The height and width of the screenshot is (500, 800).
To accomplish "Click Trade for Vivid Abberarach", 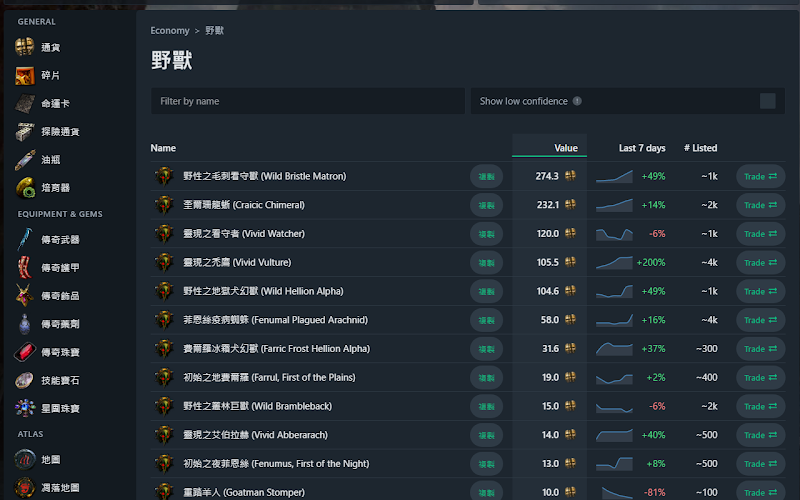I will [760, 435].
